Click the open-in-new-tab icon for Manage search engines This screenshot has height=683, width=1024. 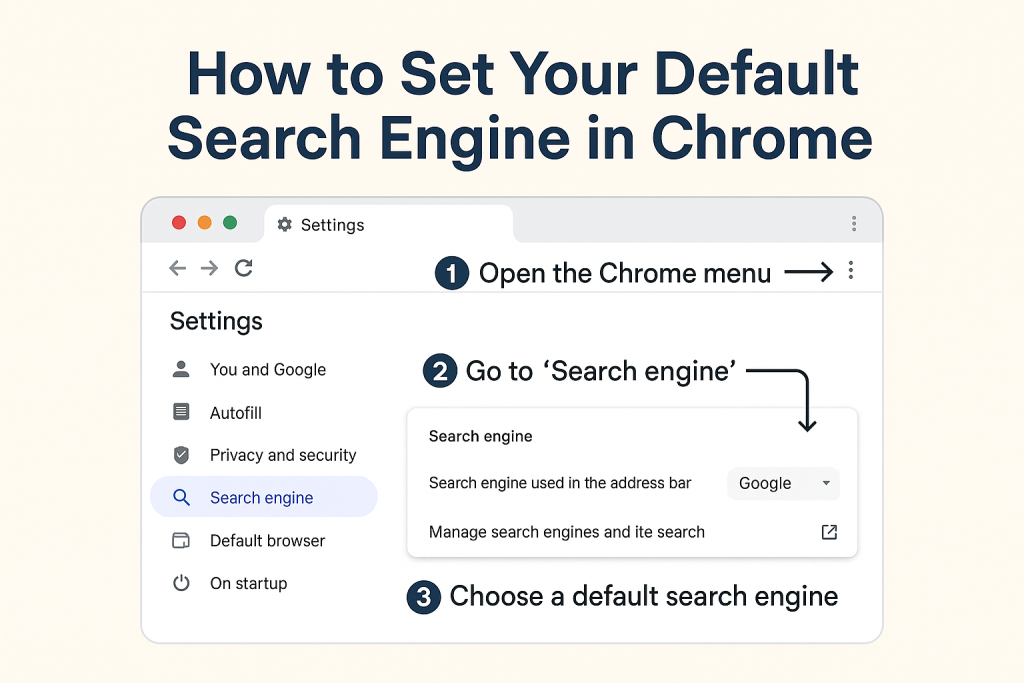tap(829, 532)
